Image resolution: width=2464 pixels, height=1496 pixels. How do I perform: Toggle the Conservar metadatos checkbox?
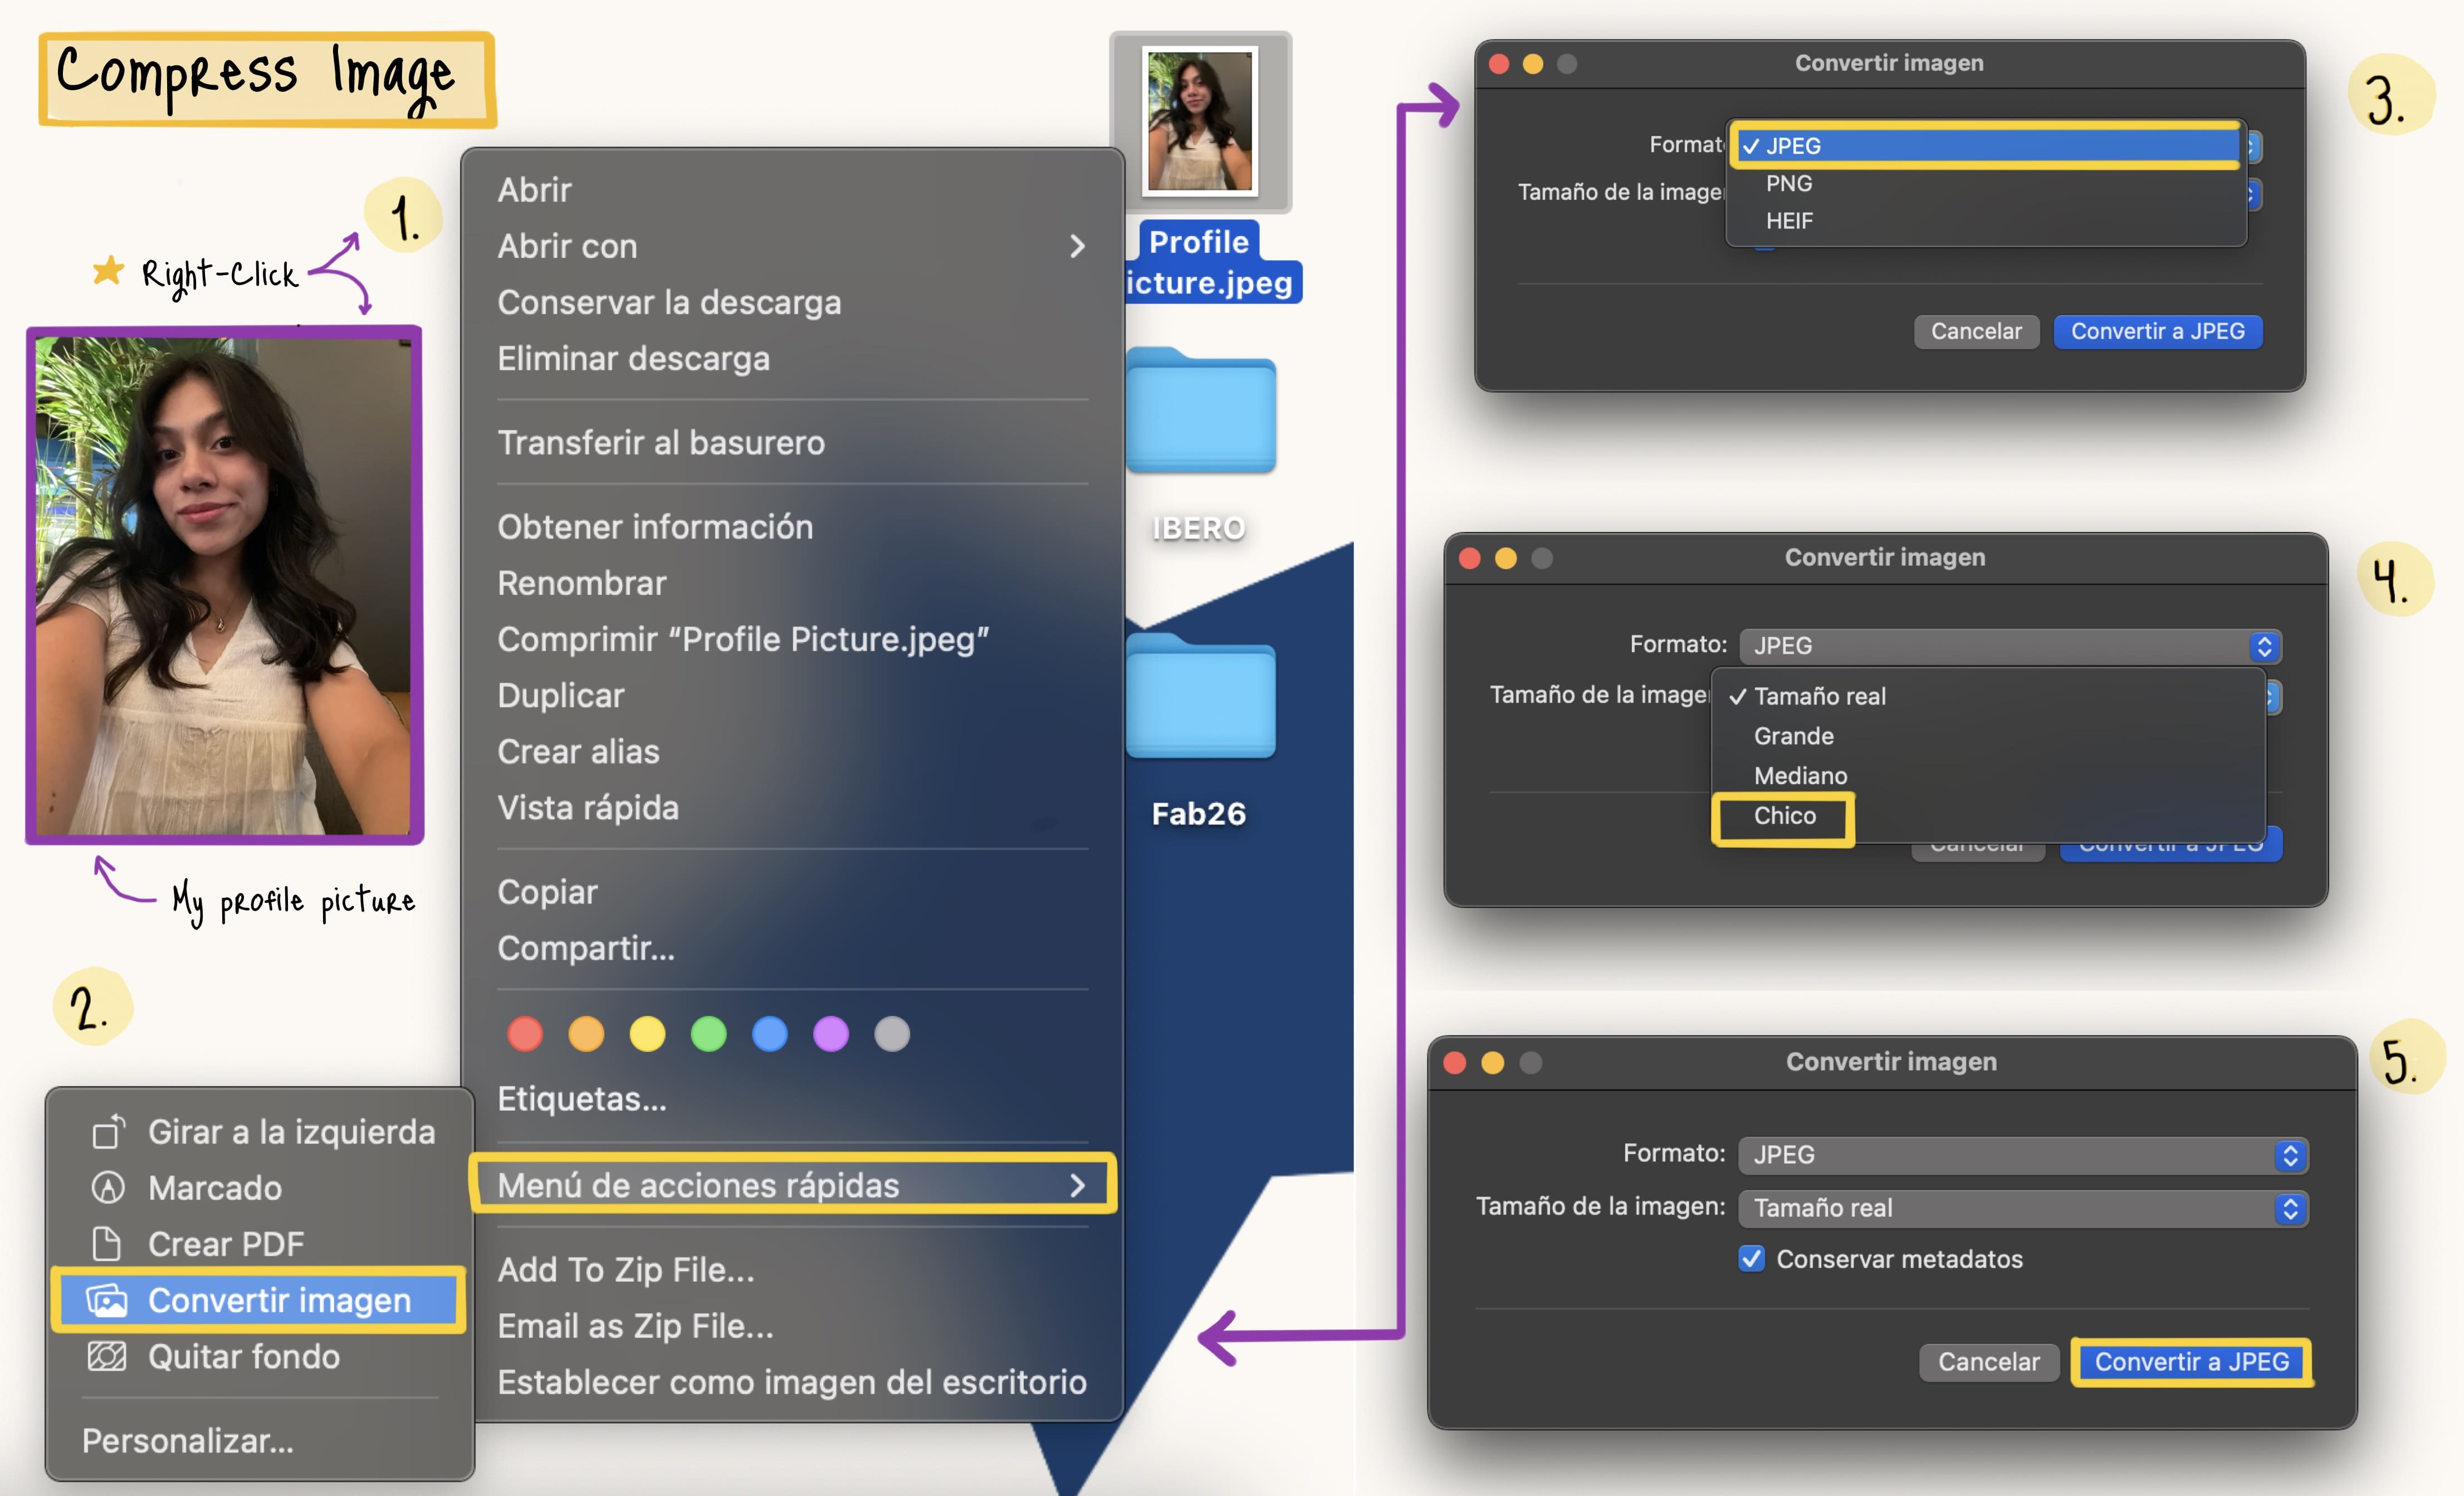click(x=1751, y=1258)
